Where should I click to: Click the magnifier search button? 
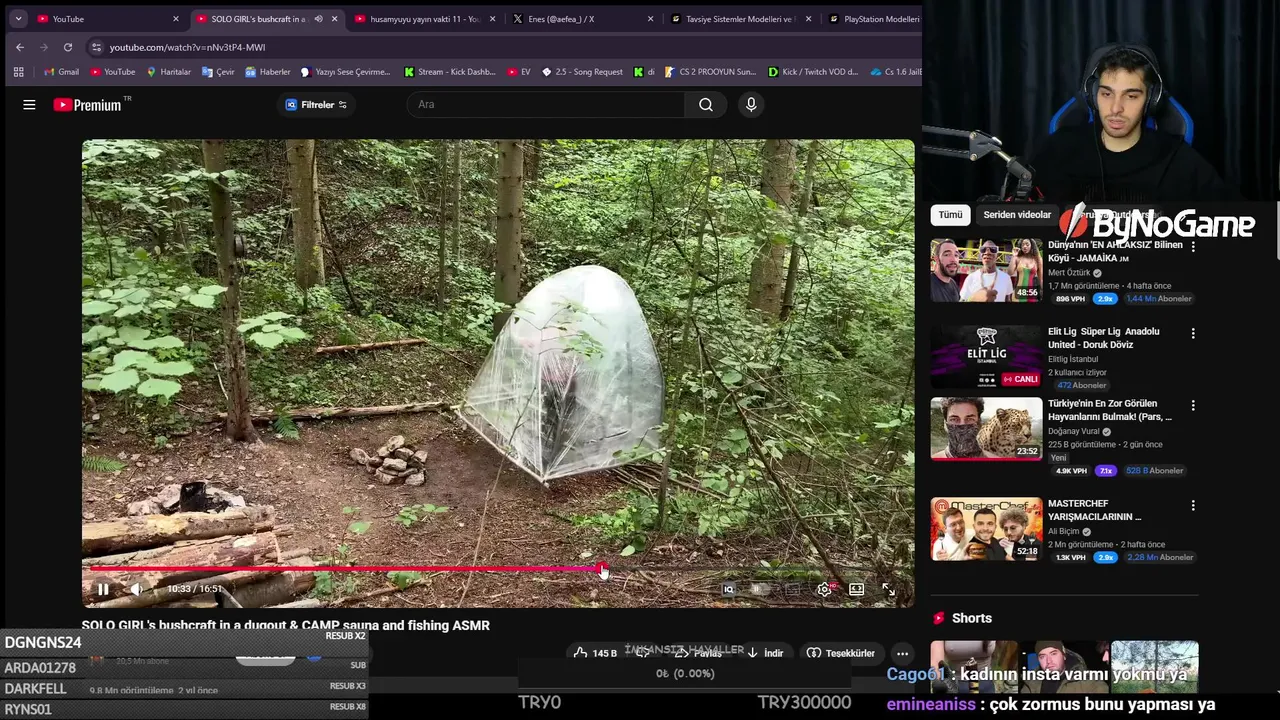pos(706,104)
